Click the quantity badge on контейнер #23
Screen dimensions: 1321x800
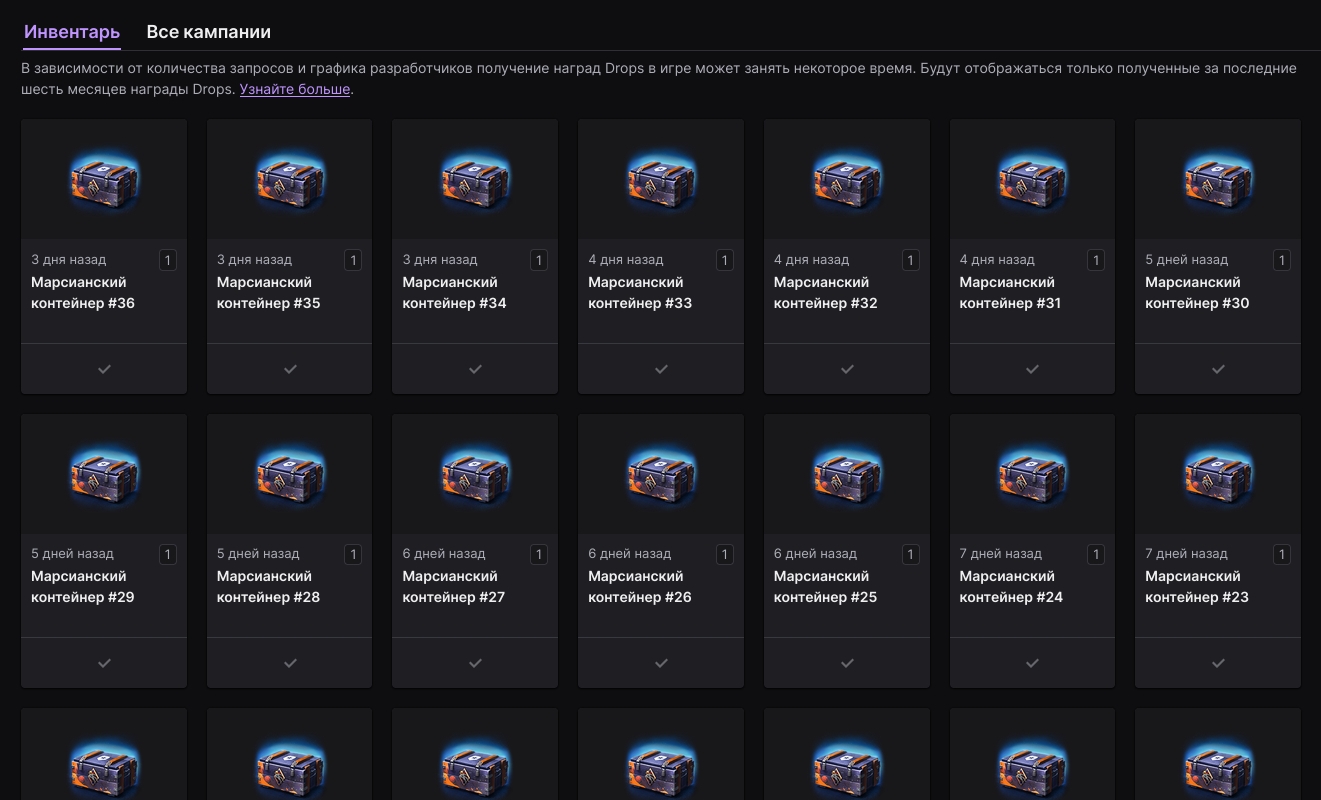pos(1282,554)
